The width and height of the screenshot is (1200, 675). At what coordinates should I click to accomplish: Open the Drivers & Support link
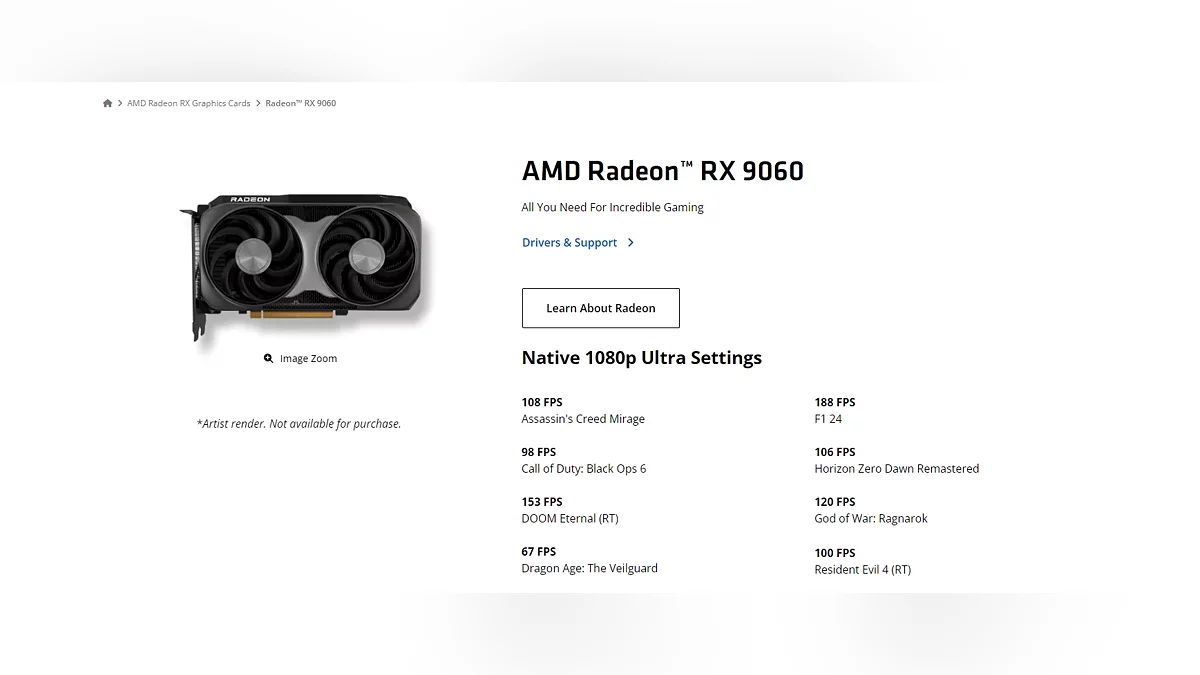(569, 243)
